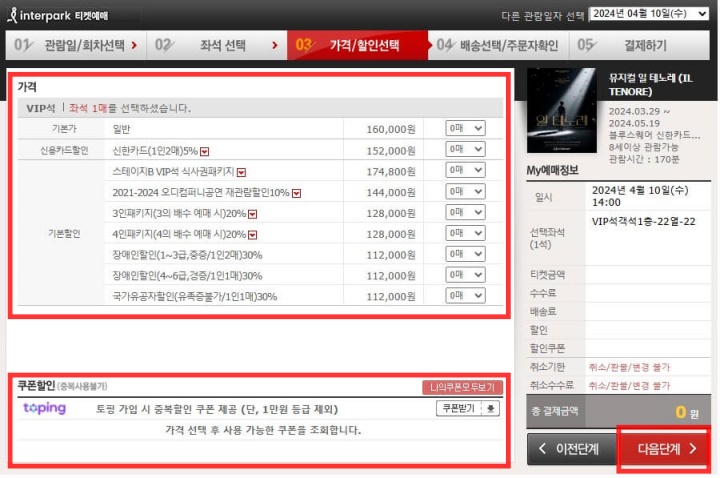
Task: Click 장애인할인(1~3급,중증/1인2매)30% text
Action: (x=187, y=255)
